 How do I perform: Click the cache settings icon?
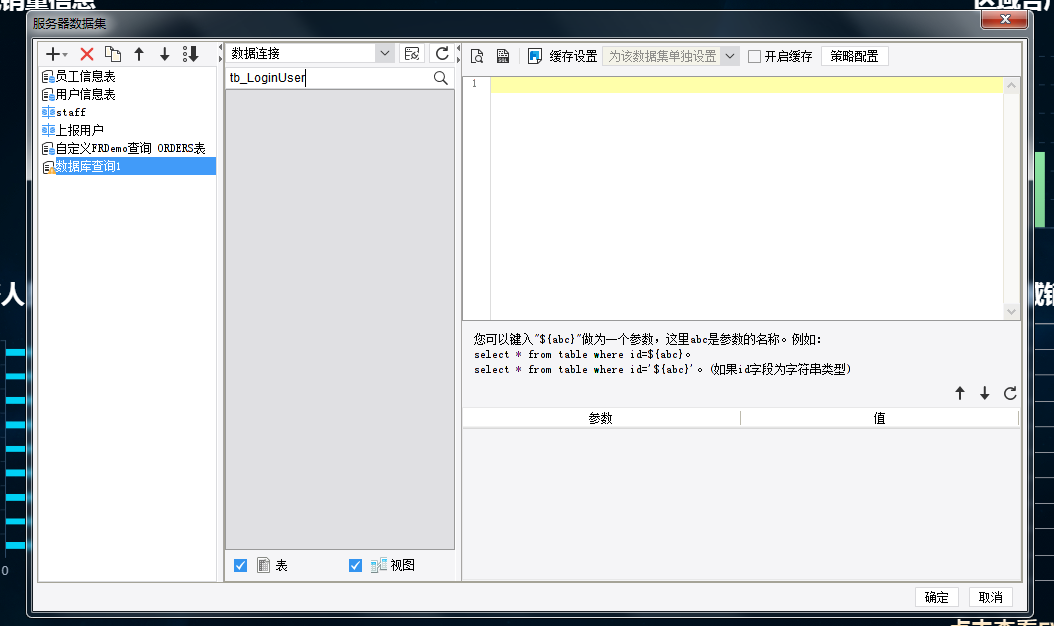[x=534, y=56]
